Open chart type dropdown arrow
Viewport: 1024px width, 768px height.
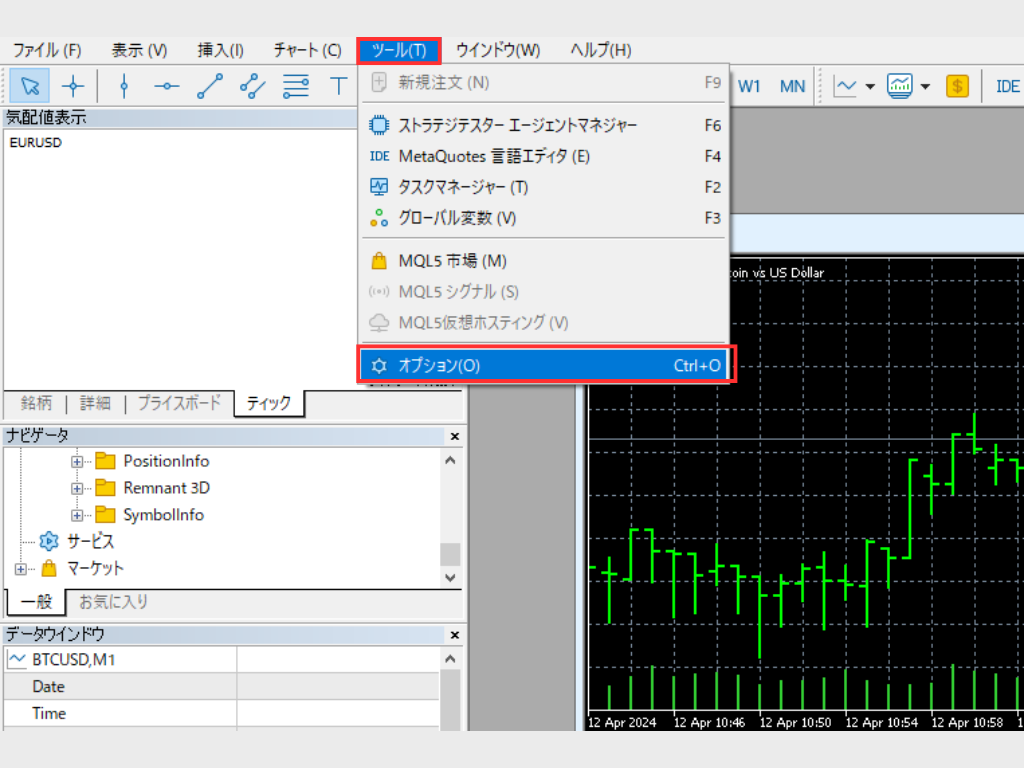click(x=870, y=86)
